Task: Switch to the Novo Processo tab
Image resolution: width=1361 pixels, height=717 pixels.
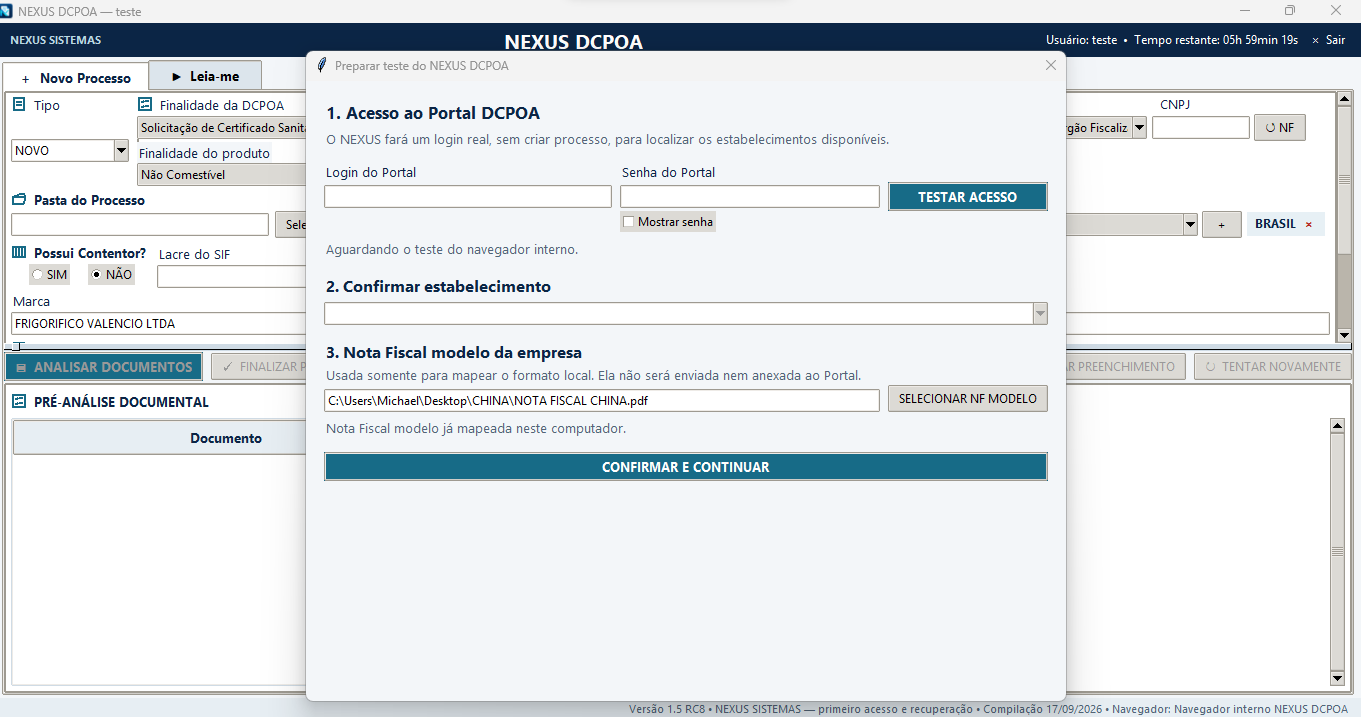Action: tap(76, 78)
